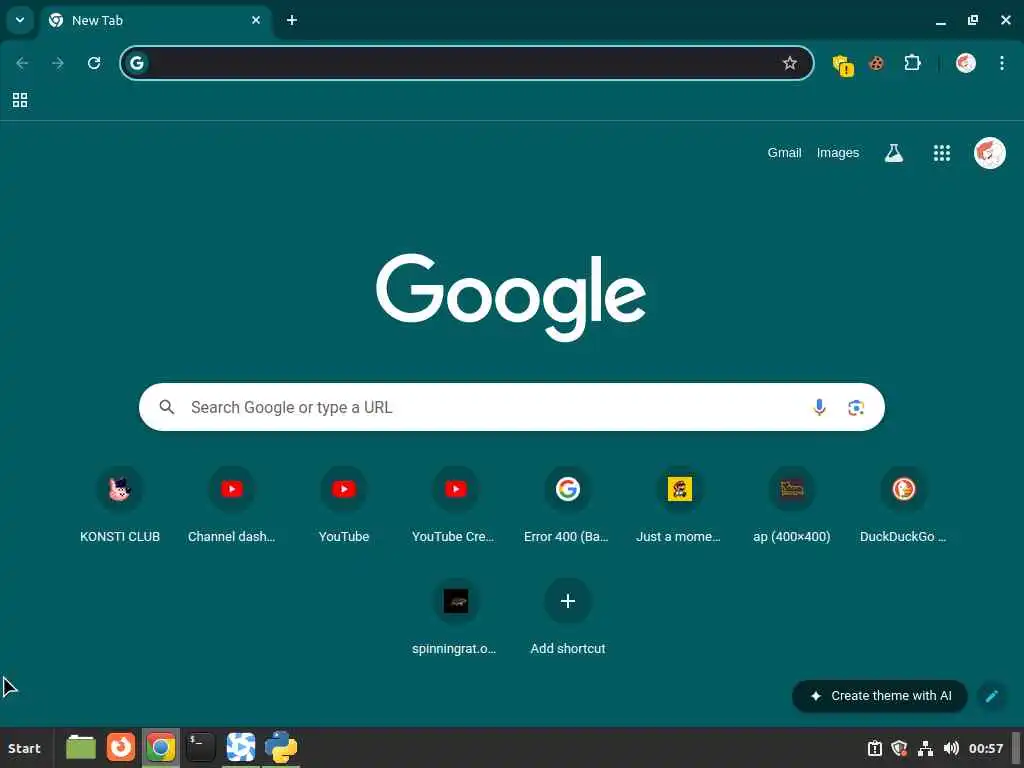Viewport: 1024px width, 768px height.
Task: Open DuckDuckGo shortcut
Action: 904,505
